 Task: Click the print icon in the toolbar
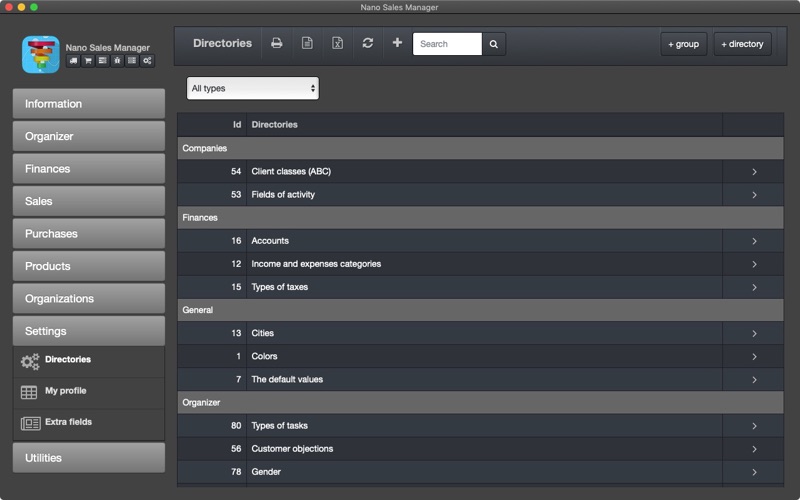[277, 43]
